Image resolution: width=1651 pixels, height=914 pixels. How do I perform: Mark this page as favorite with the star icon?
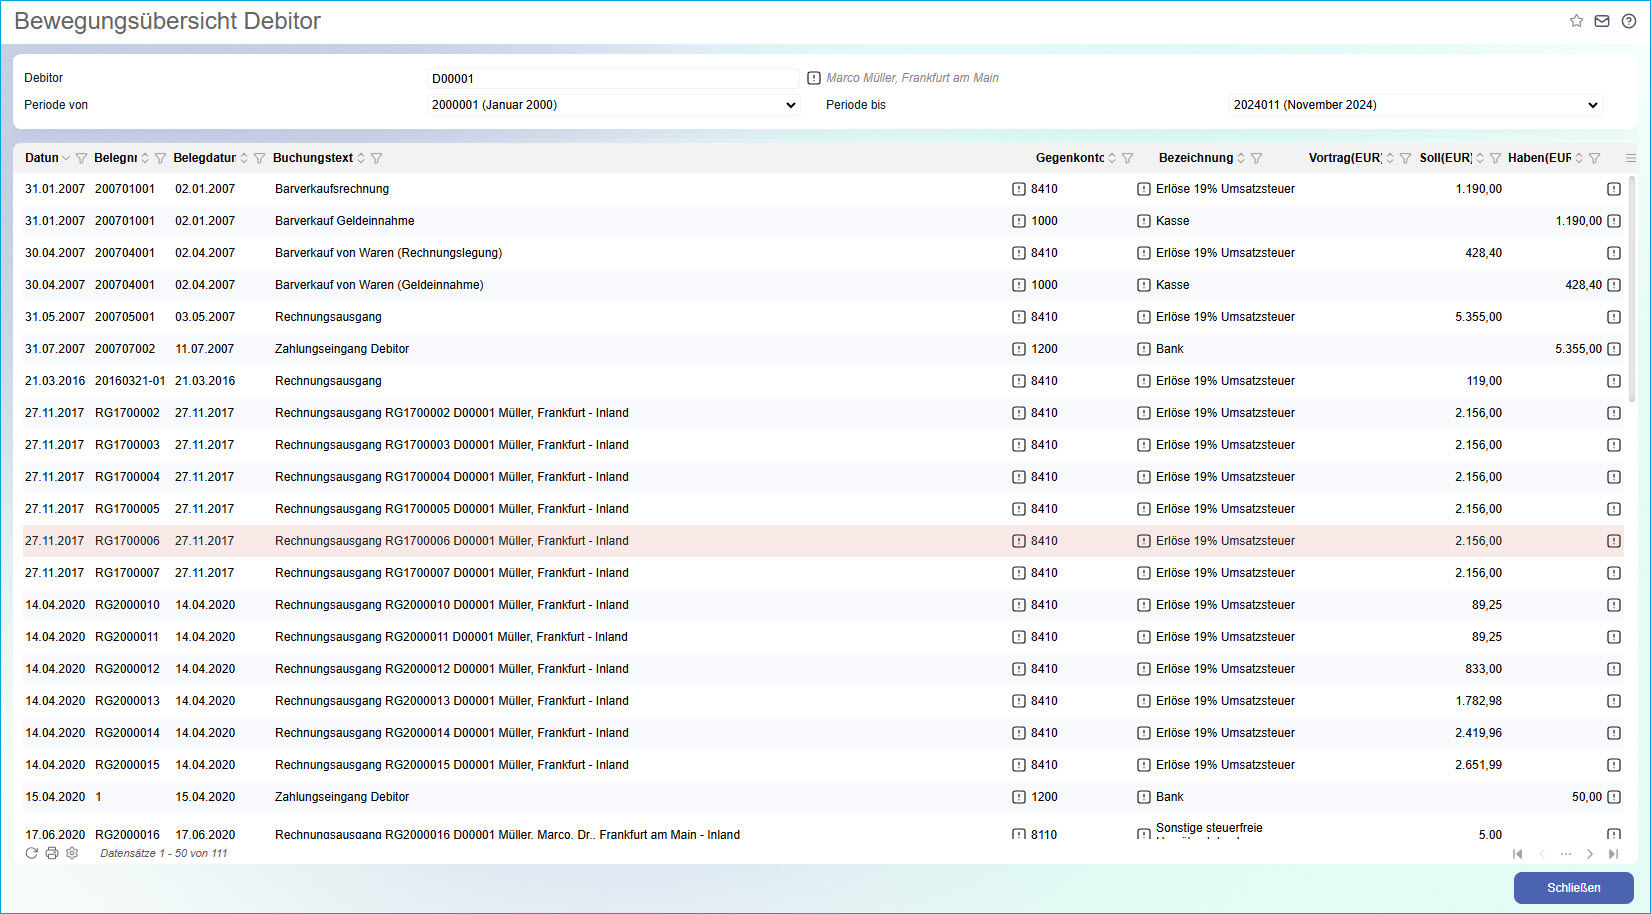(x=1576, y=21)
